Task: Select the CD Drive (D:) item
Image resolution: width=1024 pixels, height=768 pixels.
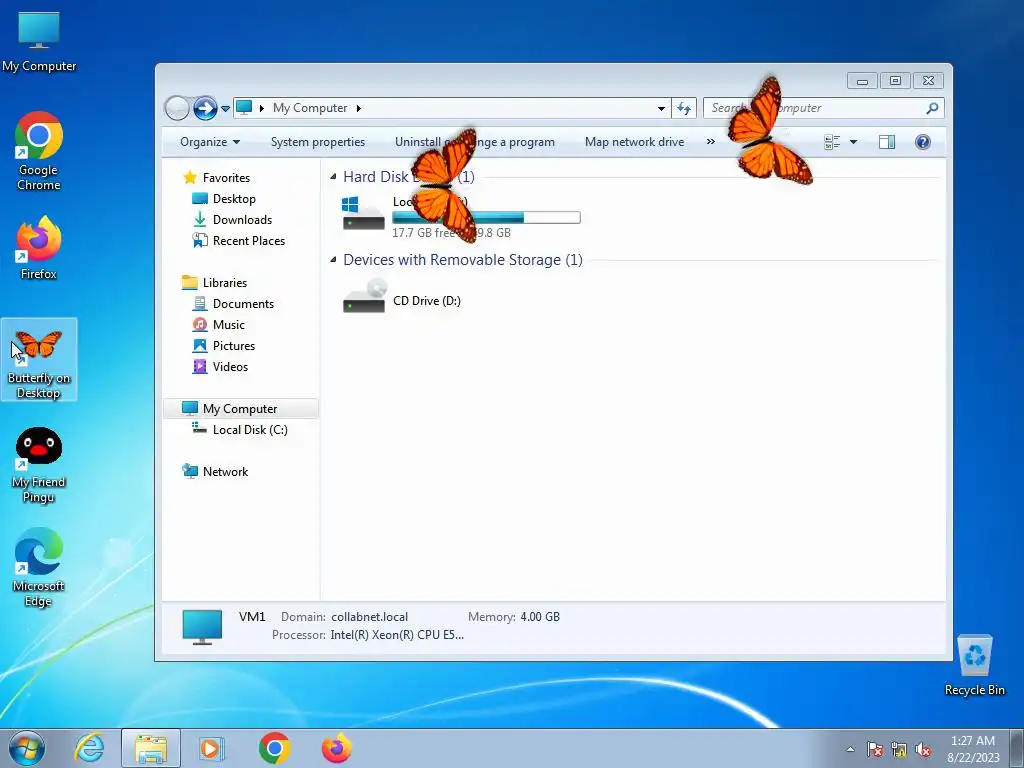Action: [402, 297]
